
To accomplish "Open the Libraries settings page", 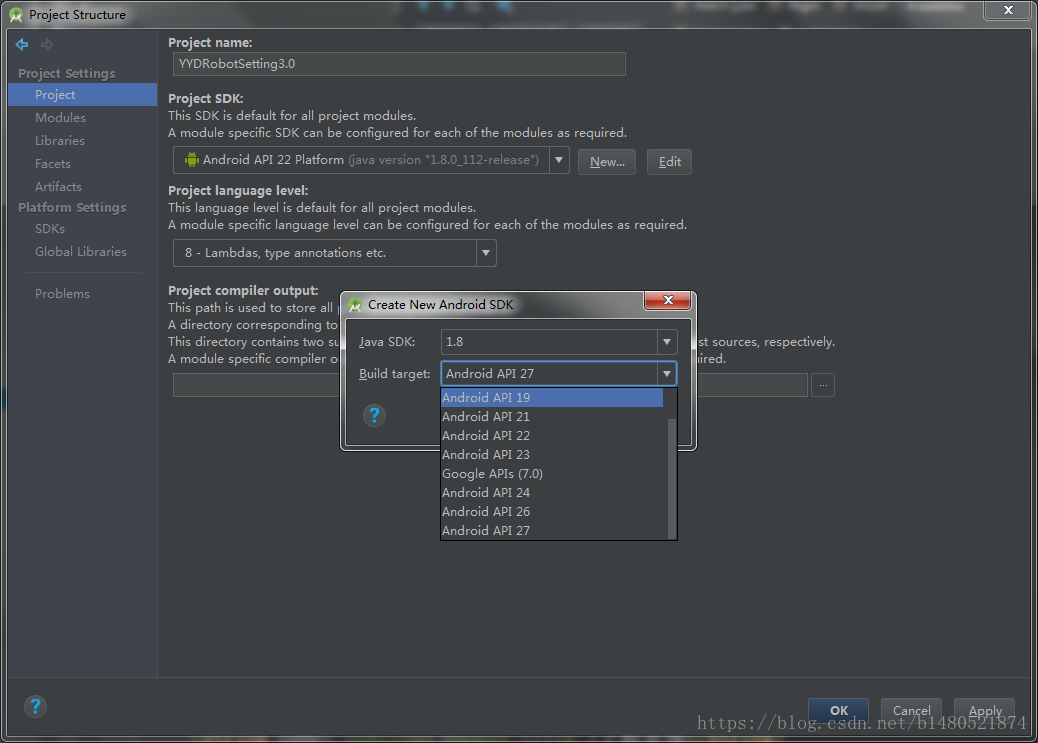I will tap(60, 140).
